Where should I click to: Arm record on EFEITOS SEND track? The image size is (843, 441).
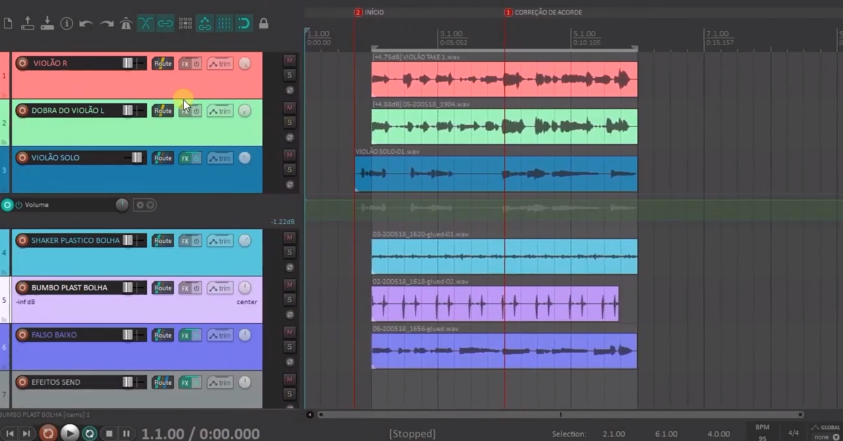(22, 382)
